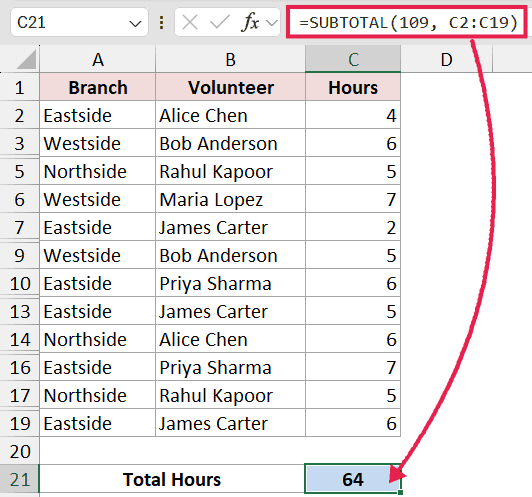This screenshot has height=497, width=532.
Task: Select row 6 header
Action: click(x=20, y=199)
